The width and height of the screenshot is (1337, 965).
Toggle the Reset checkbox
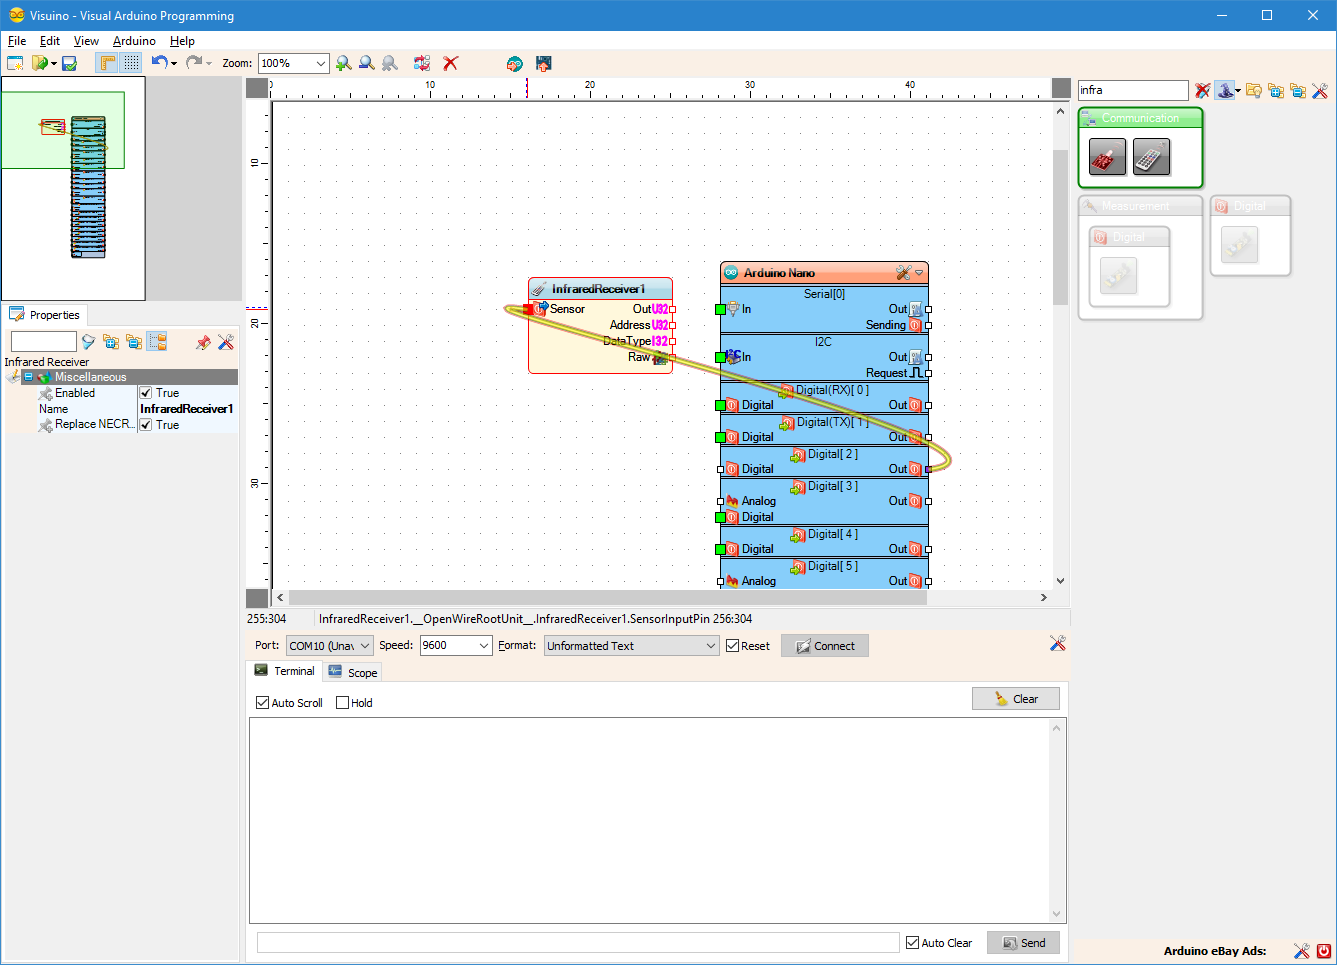[733, 646]
